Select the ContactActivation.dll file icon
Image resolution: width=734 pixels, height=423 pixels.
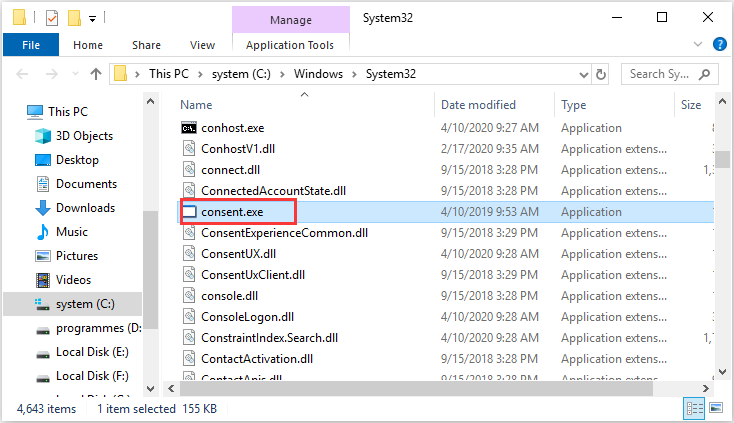pyautogui.click(x=189, y=359)
